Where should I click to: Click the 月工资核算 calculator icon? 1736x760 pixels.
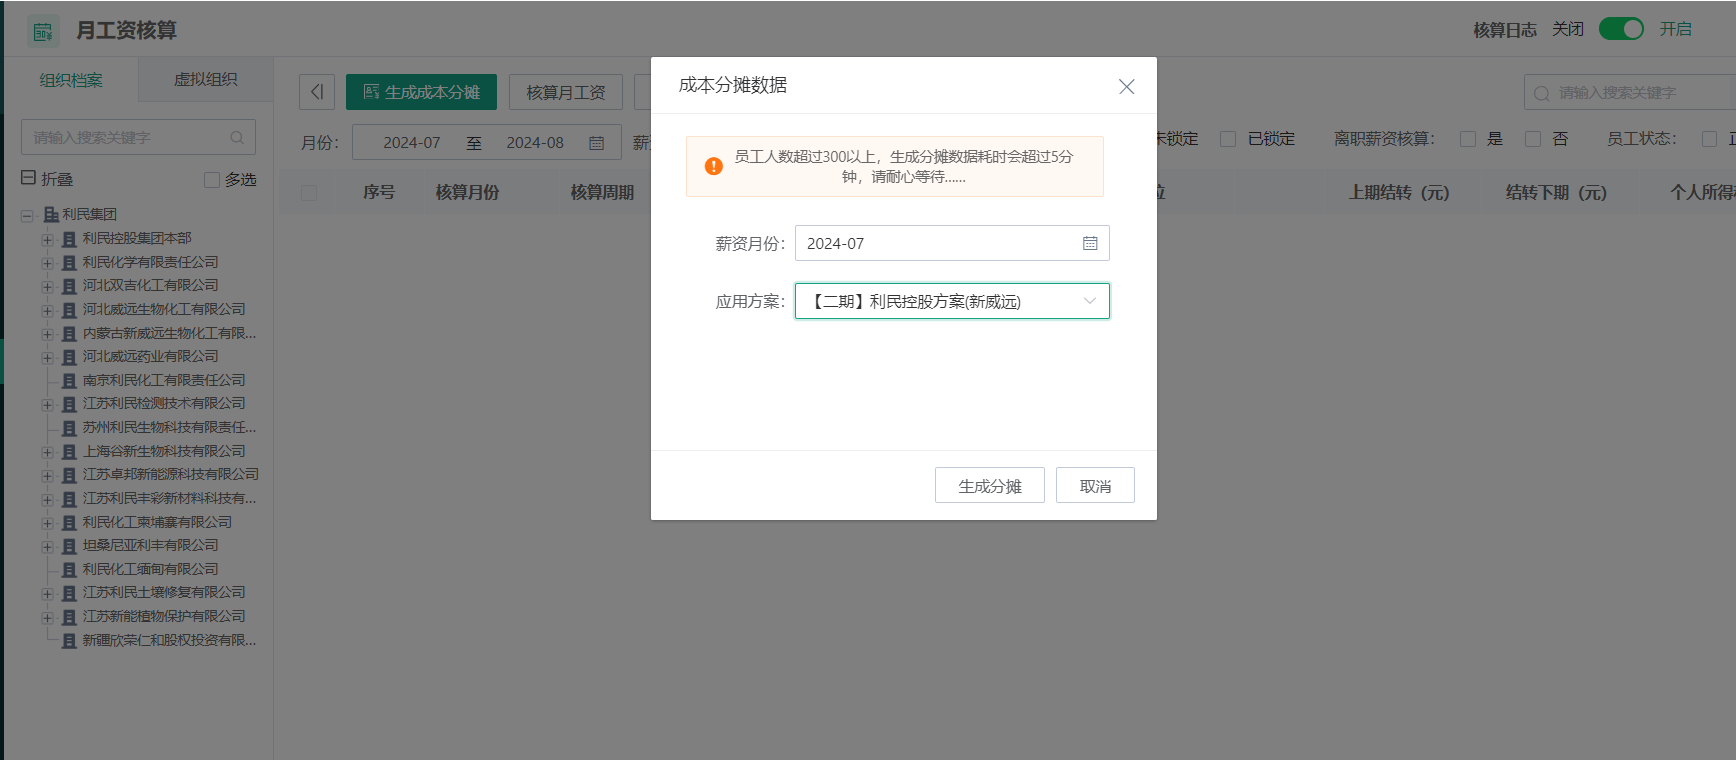tap(43, 31)
